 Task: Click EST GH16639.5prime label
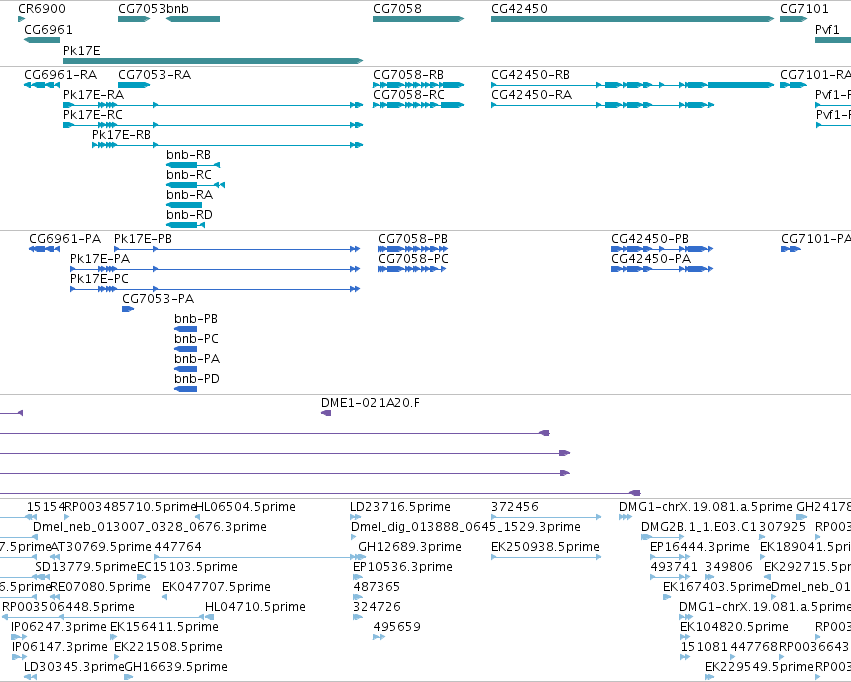[176, 667]
